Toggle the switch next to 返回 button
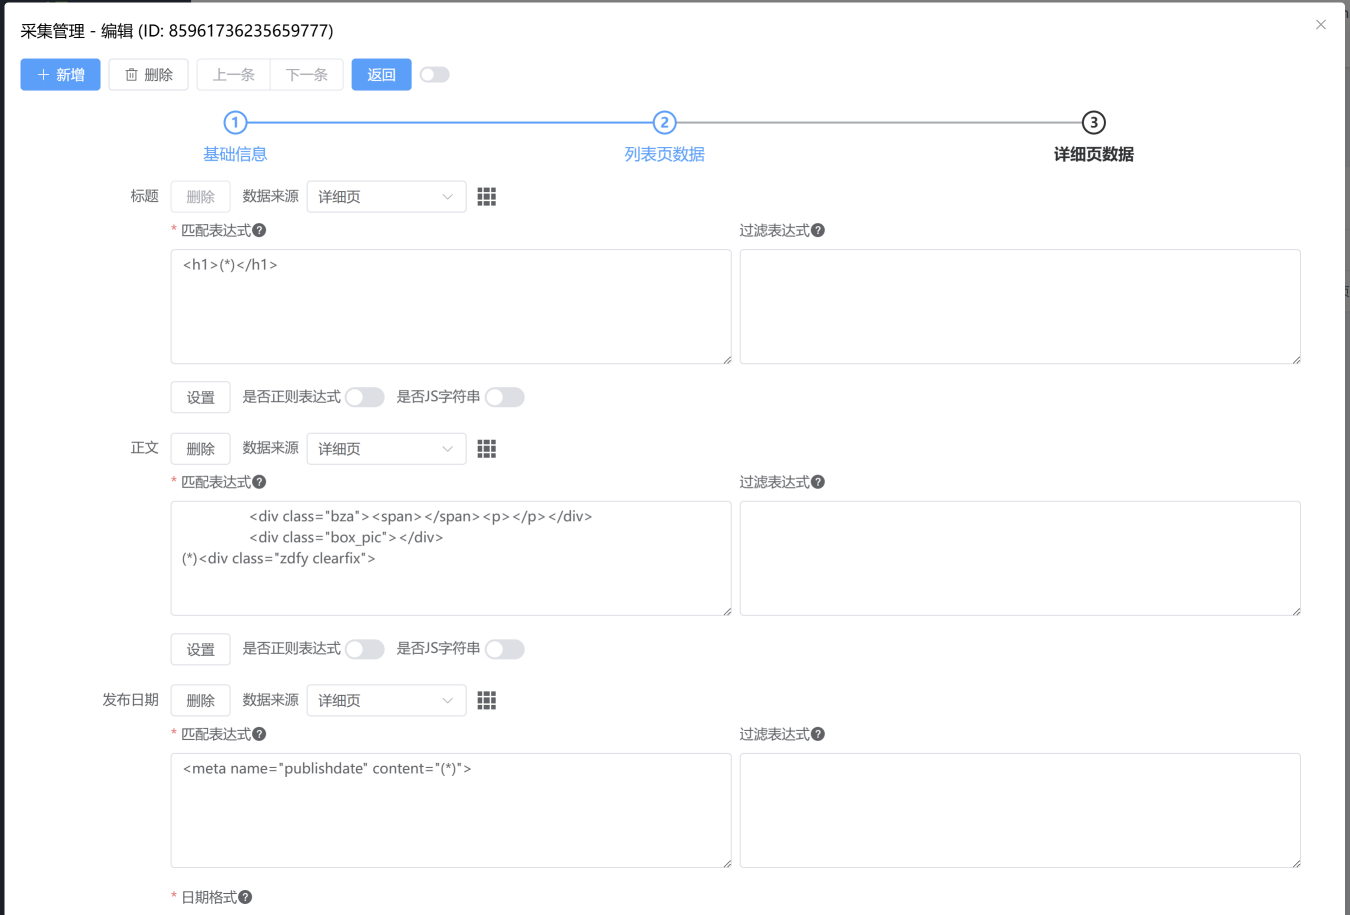 pyautogui.click(x=435, y=75)
